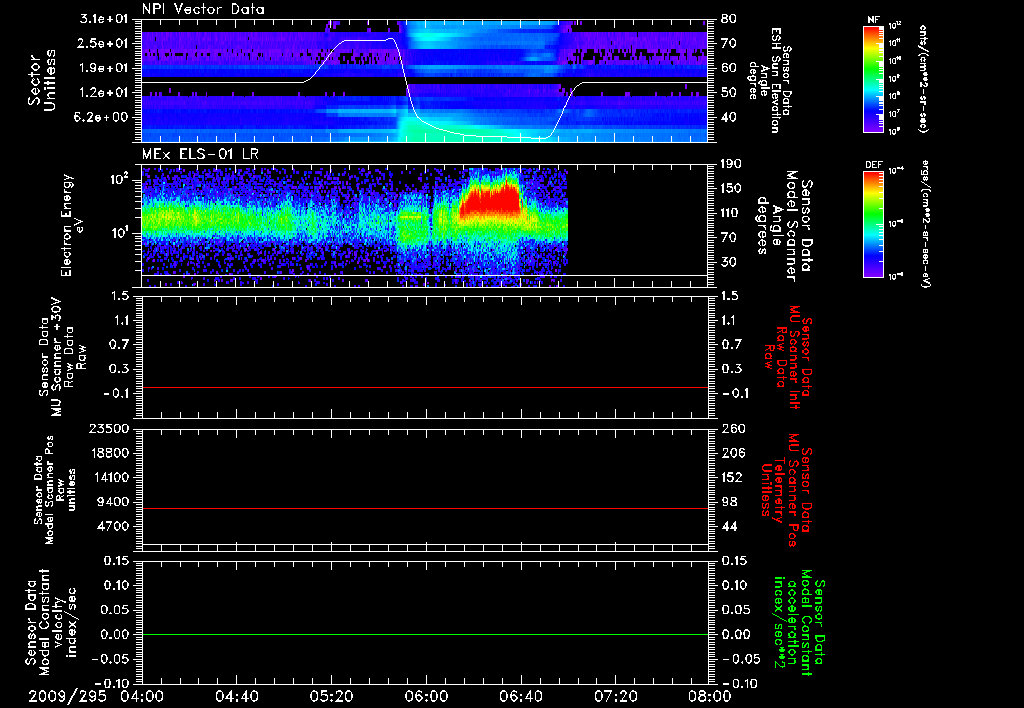Click the 04:40 time axis label

point(236,696)
